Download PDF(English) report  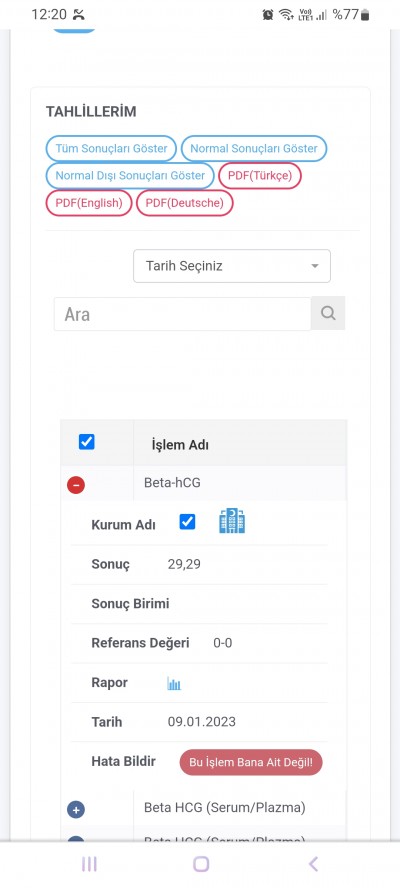(89, 203)
